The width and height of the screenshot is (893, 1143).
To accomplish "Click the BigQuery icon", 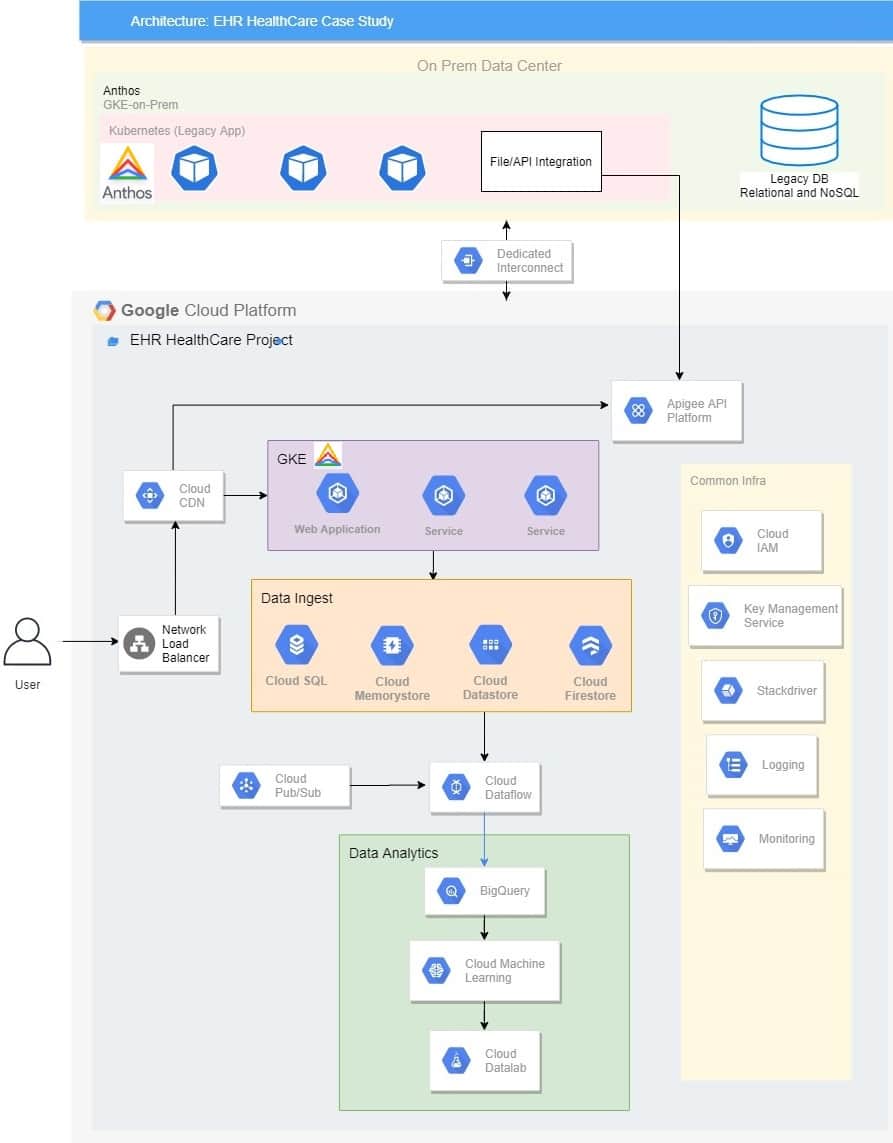I will [x=451, y=891].
